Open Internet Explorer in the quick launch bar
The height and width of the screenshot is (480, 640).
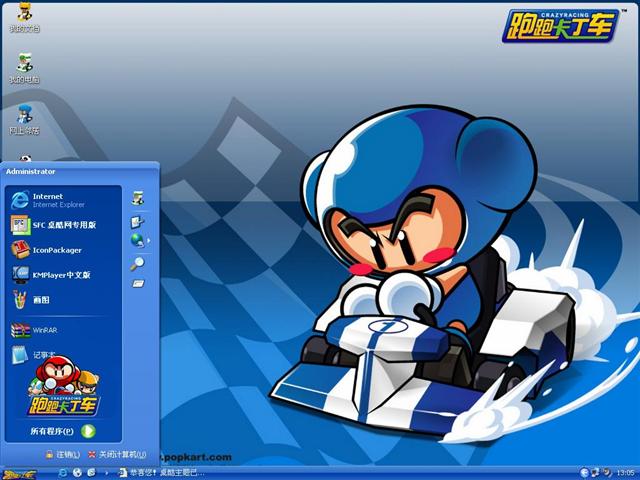[x=63, y=473]
